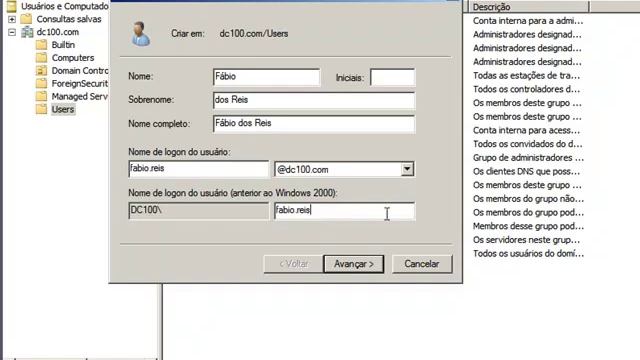640x360 pixels.
Task: Click 'Os clientes DNS que poss…' description
Action: pos(526,171)
